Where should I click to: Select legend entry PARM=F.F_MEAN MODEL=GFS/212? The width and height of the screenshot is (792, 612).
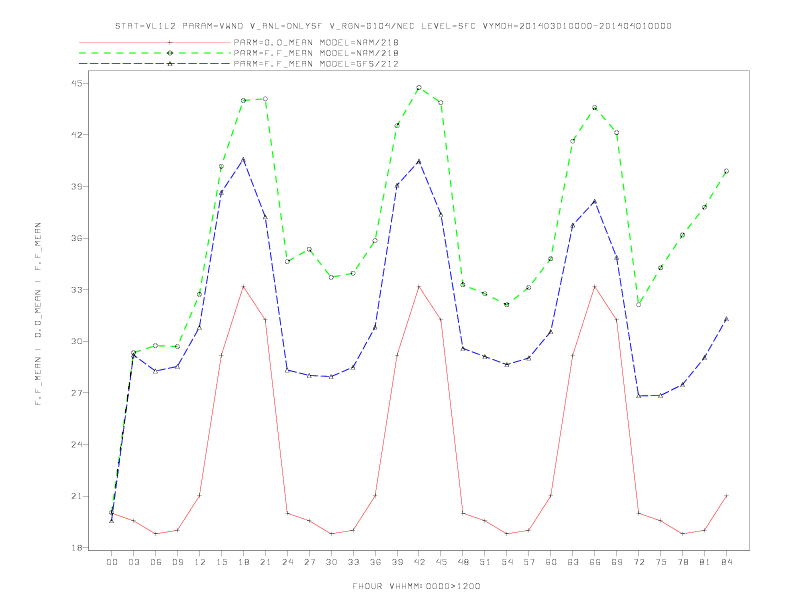coord(316,64)
